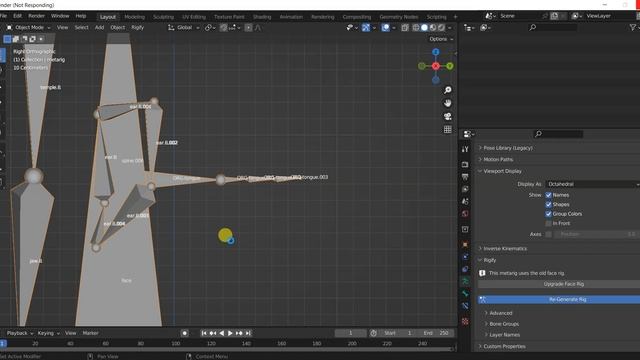Uncheck the Names checkbox
This screenshot has height=360, width=640.
point(549,195)
